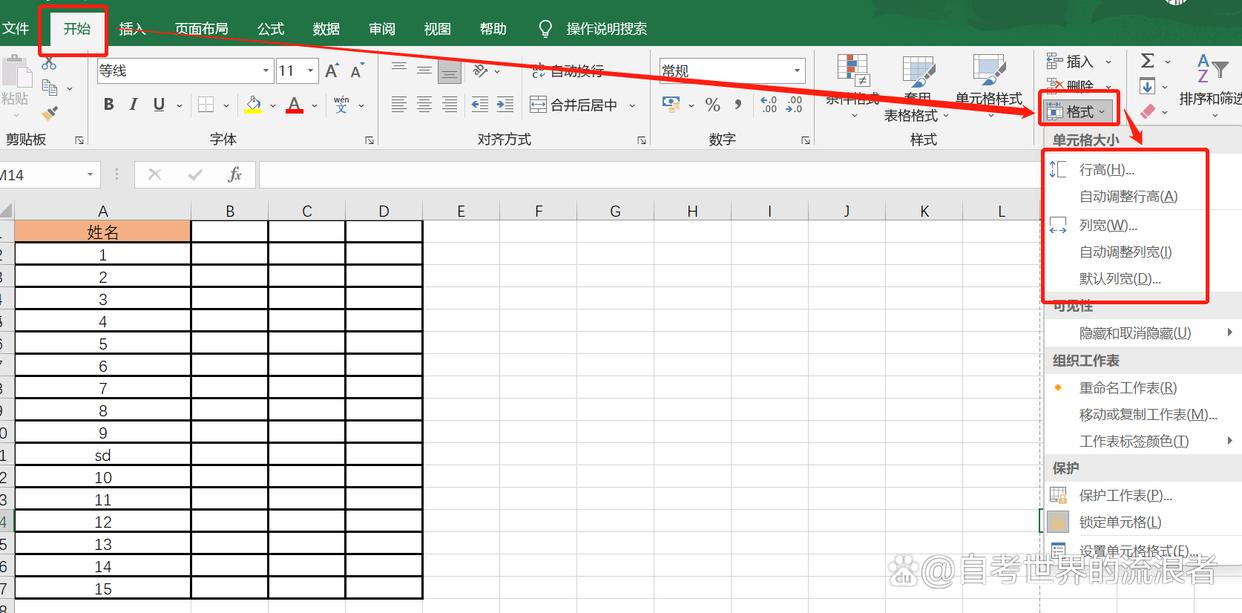Screen dimensions: 1242x613
Task: Click the text Orientation icon
Action: click(x=481, y=71)
